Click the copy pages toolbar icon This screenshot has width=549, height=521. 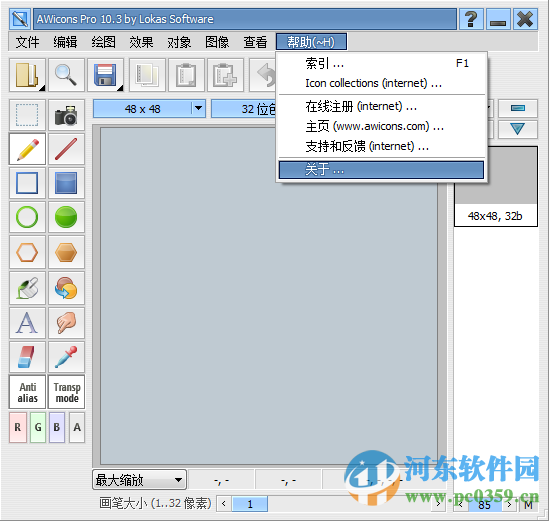147,75
